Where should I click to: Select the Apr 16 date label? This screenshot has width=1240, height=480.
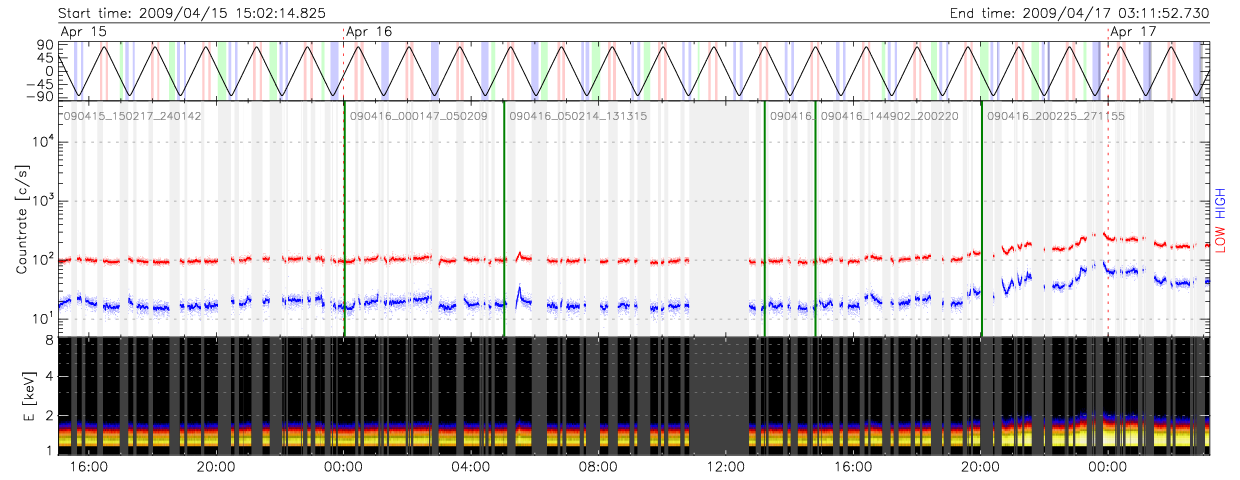click(369, 32)
